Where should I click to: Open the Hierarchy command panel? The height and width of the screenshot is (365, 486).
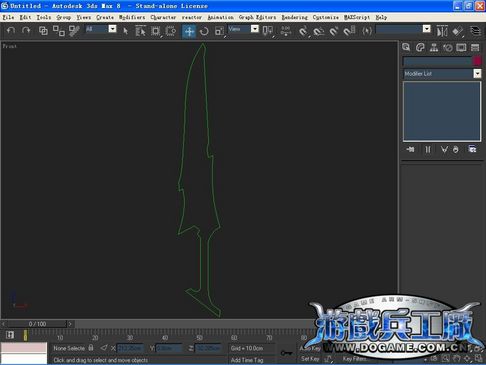coord(434,47)
